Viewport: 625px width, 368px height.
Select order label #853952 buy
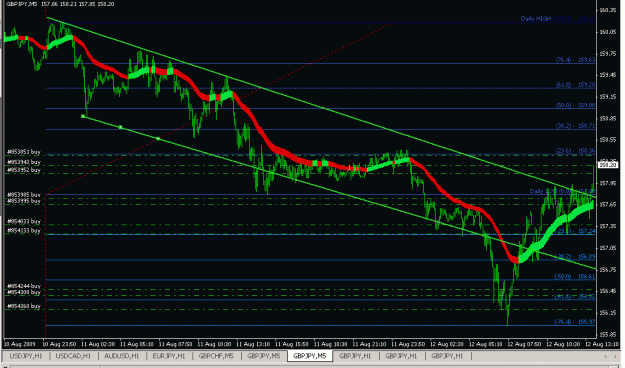24,170
